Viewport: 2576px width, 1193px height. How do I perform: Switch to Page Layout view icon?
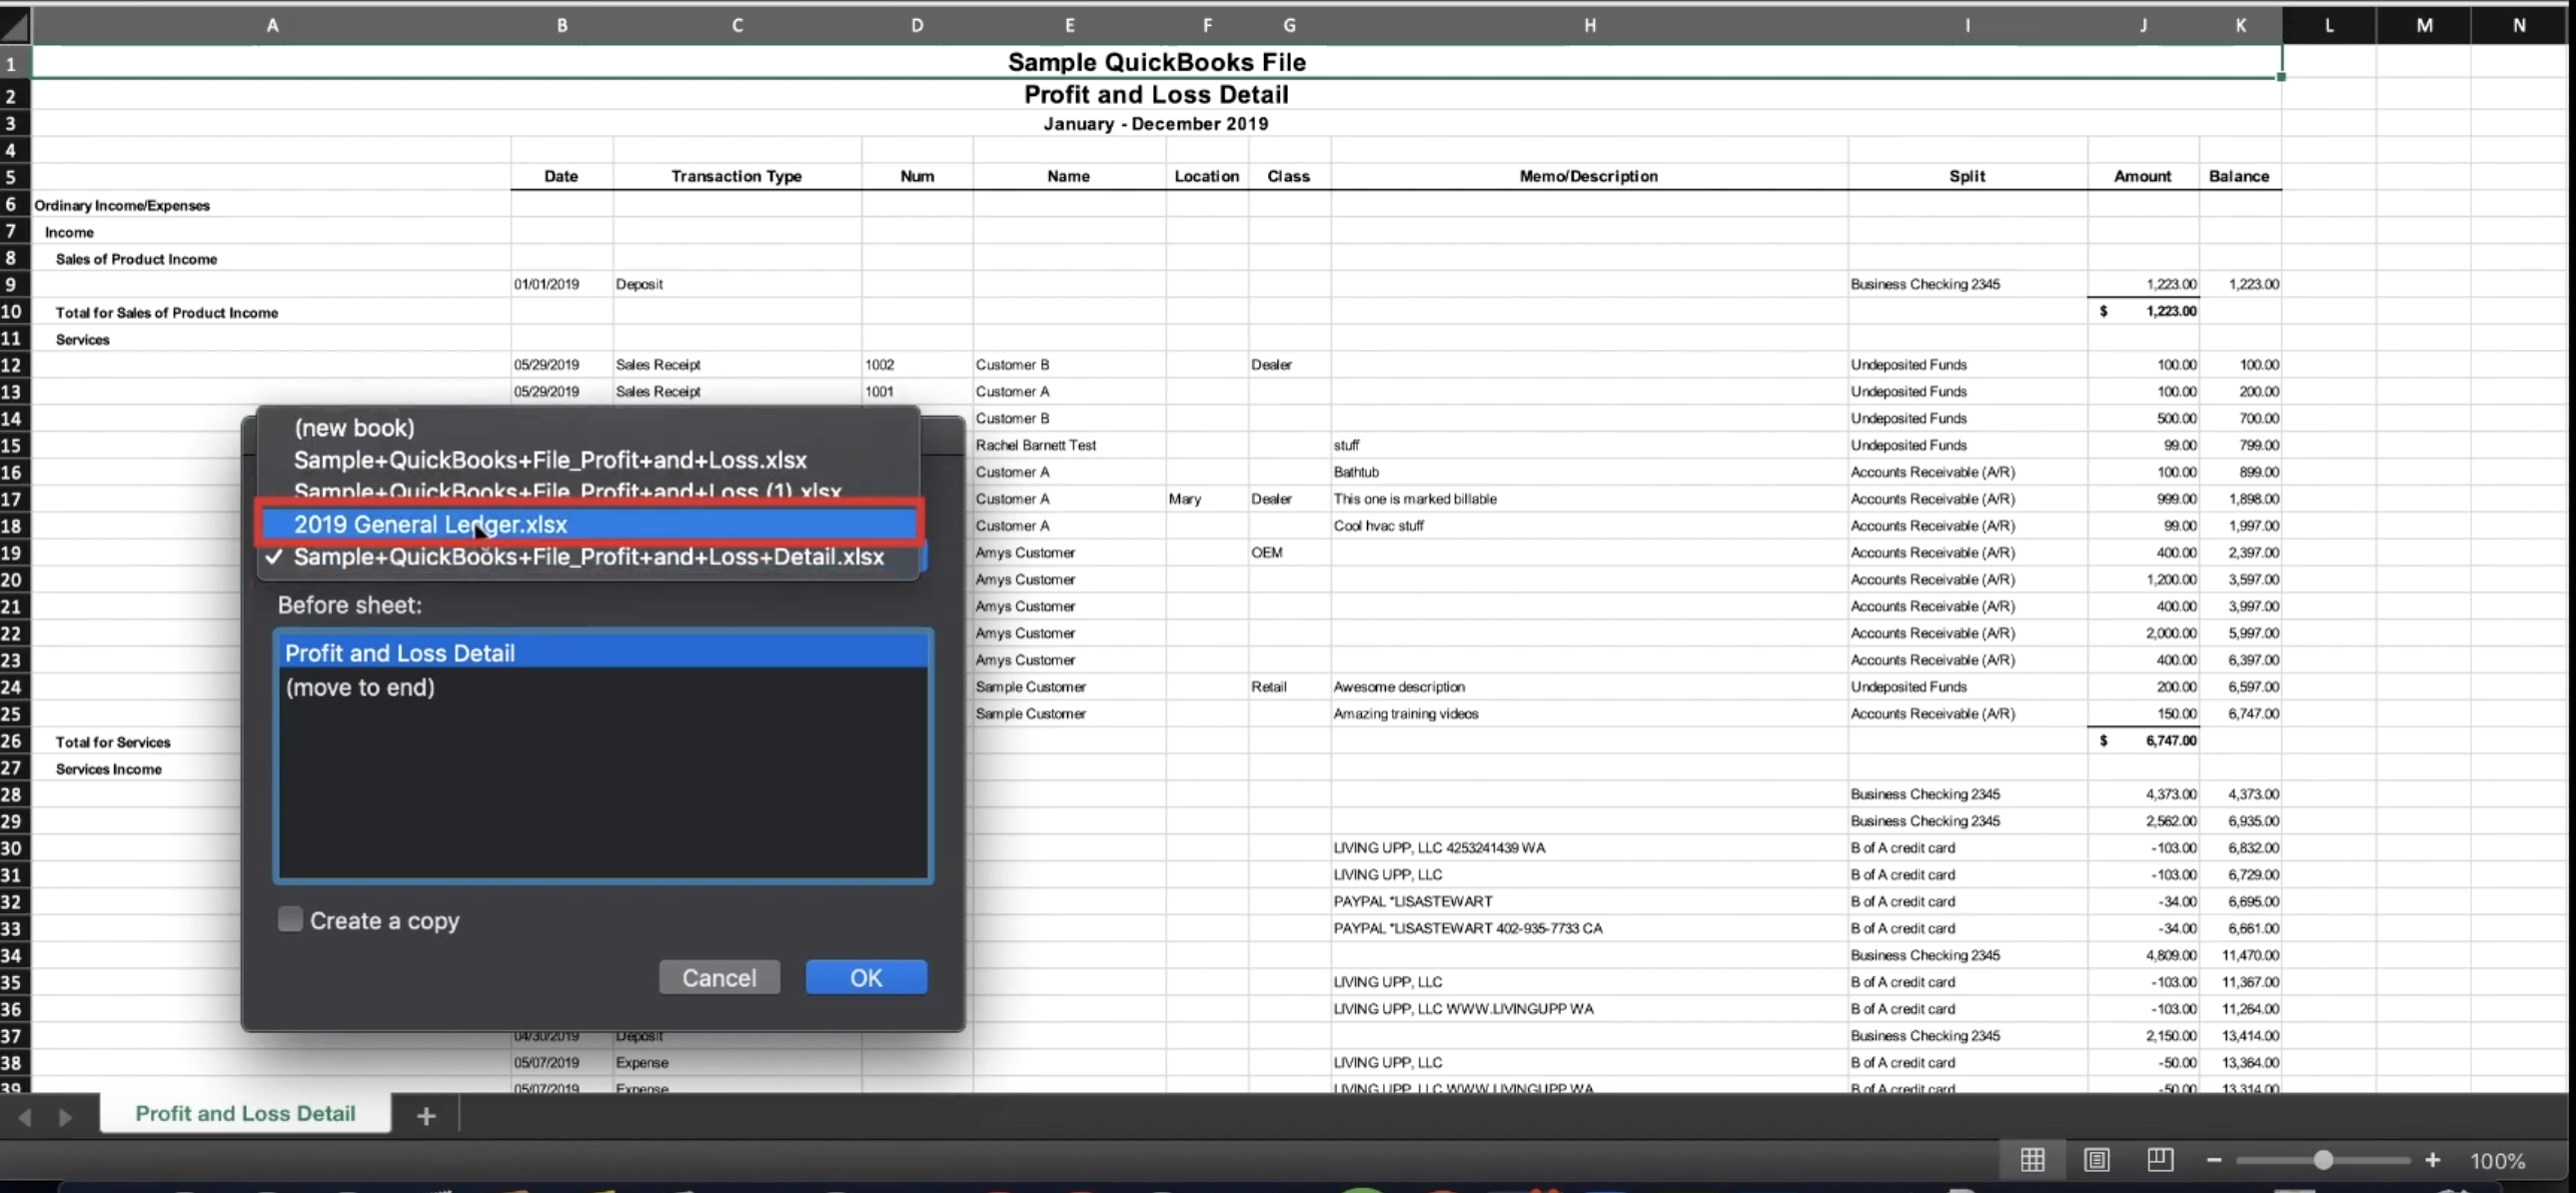coord(2096,1160)
